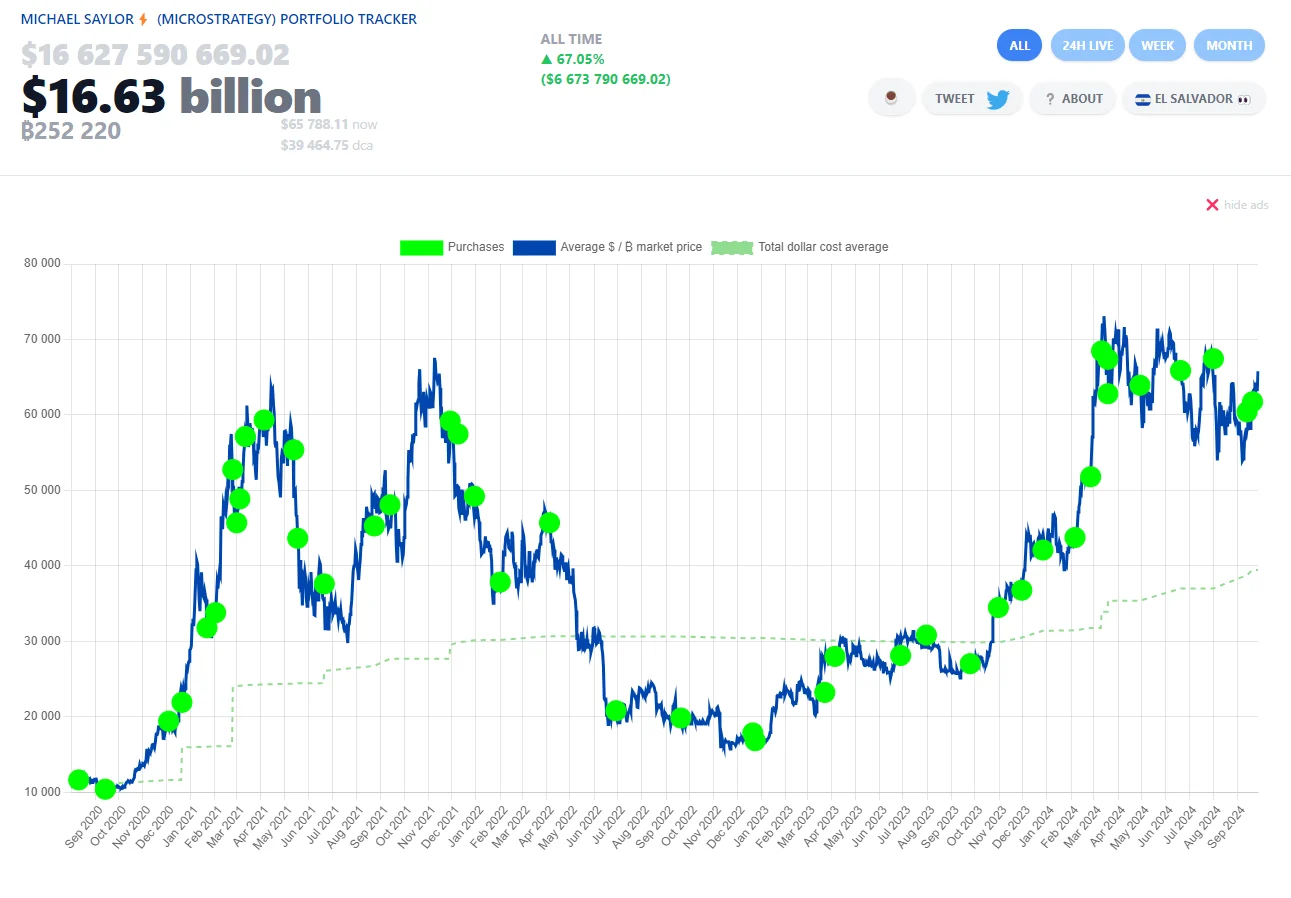1291x898 pixels.
Task: Click the hide ads text link
Action: click(1246, 205)
